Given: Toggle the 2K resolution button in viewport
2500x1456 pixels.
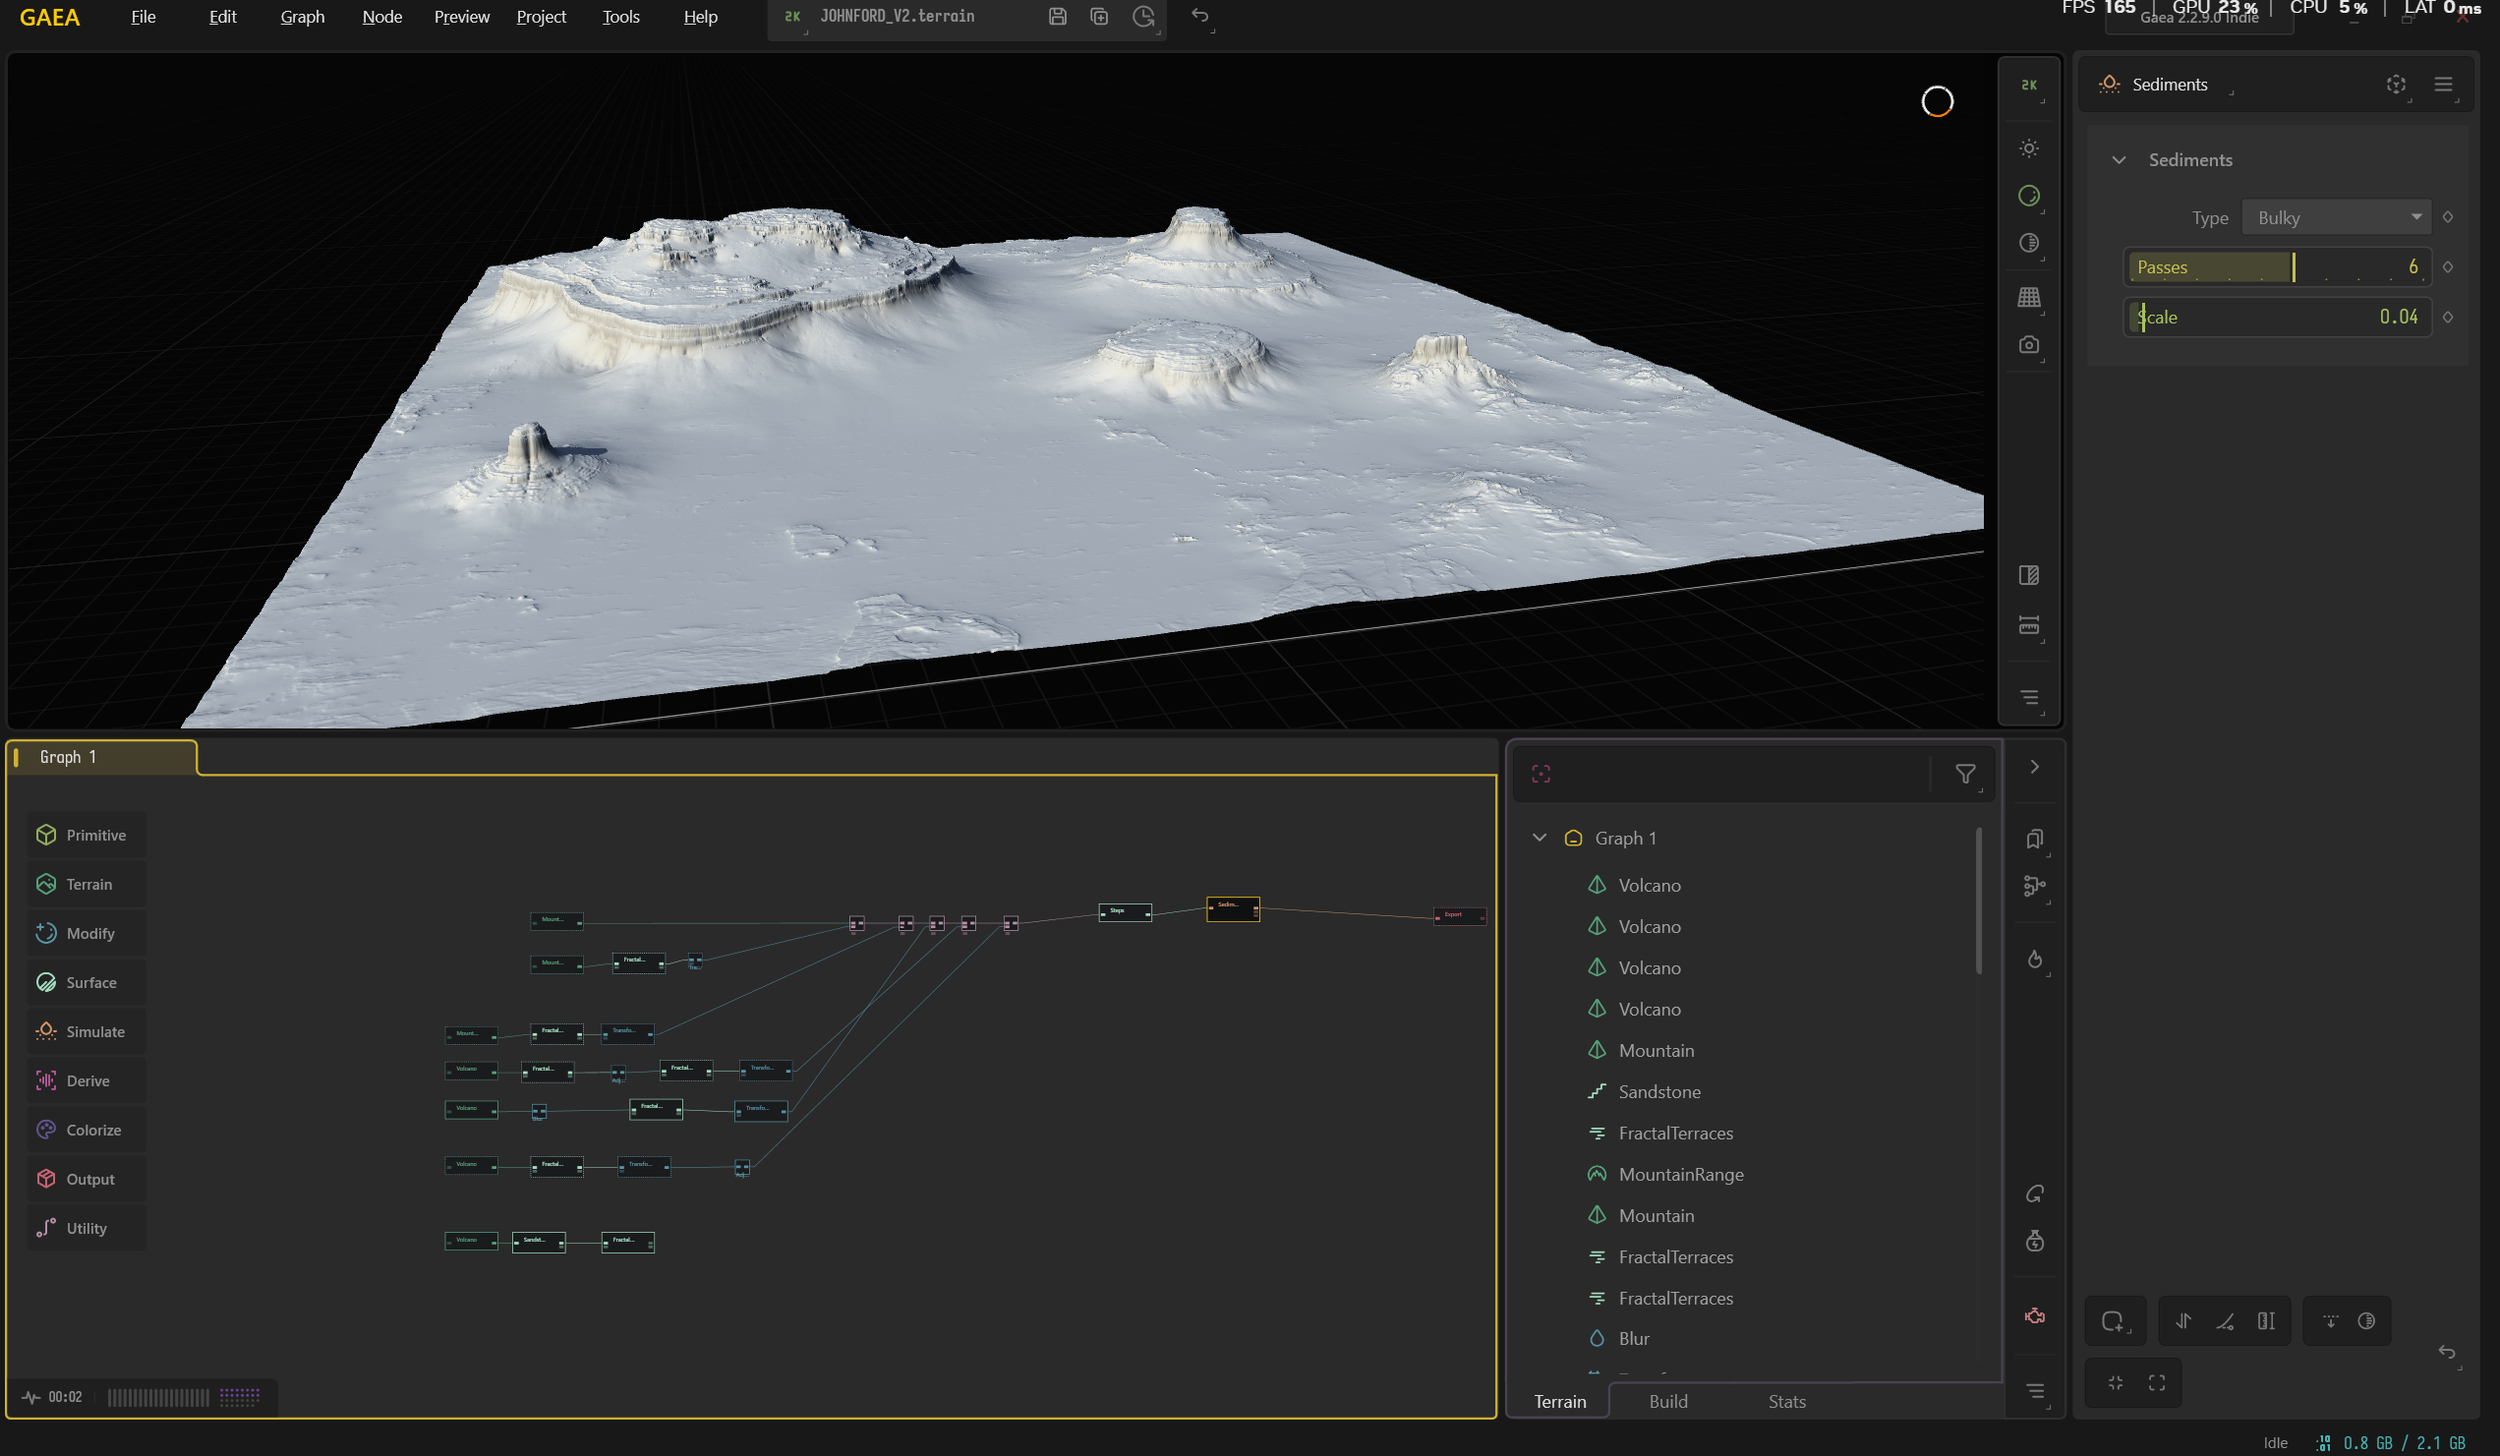Looking at the screenshot, I should 2028,85.
